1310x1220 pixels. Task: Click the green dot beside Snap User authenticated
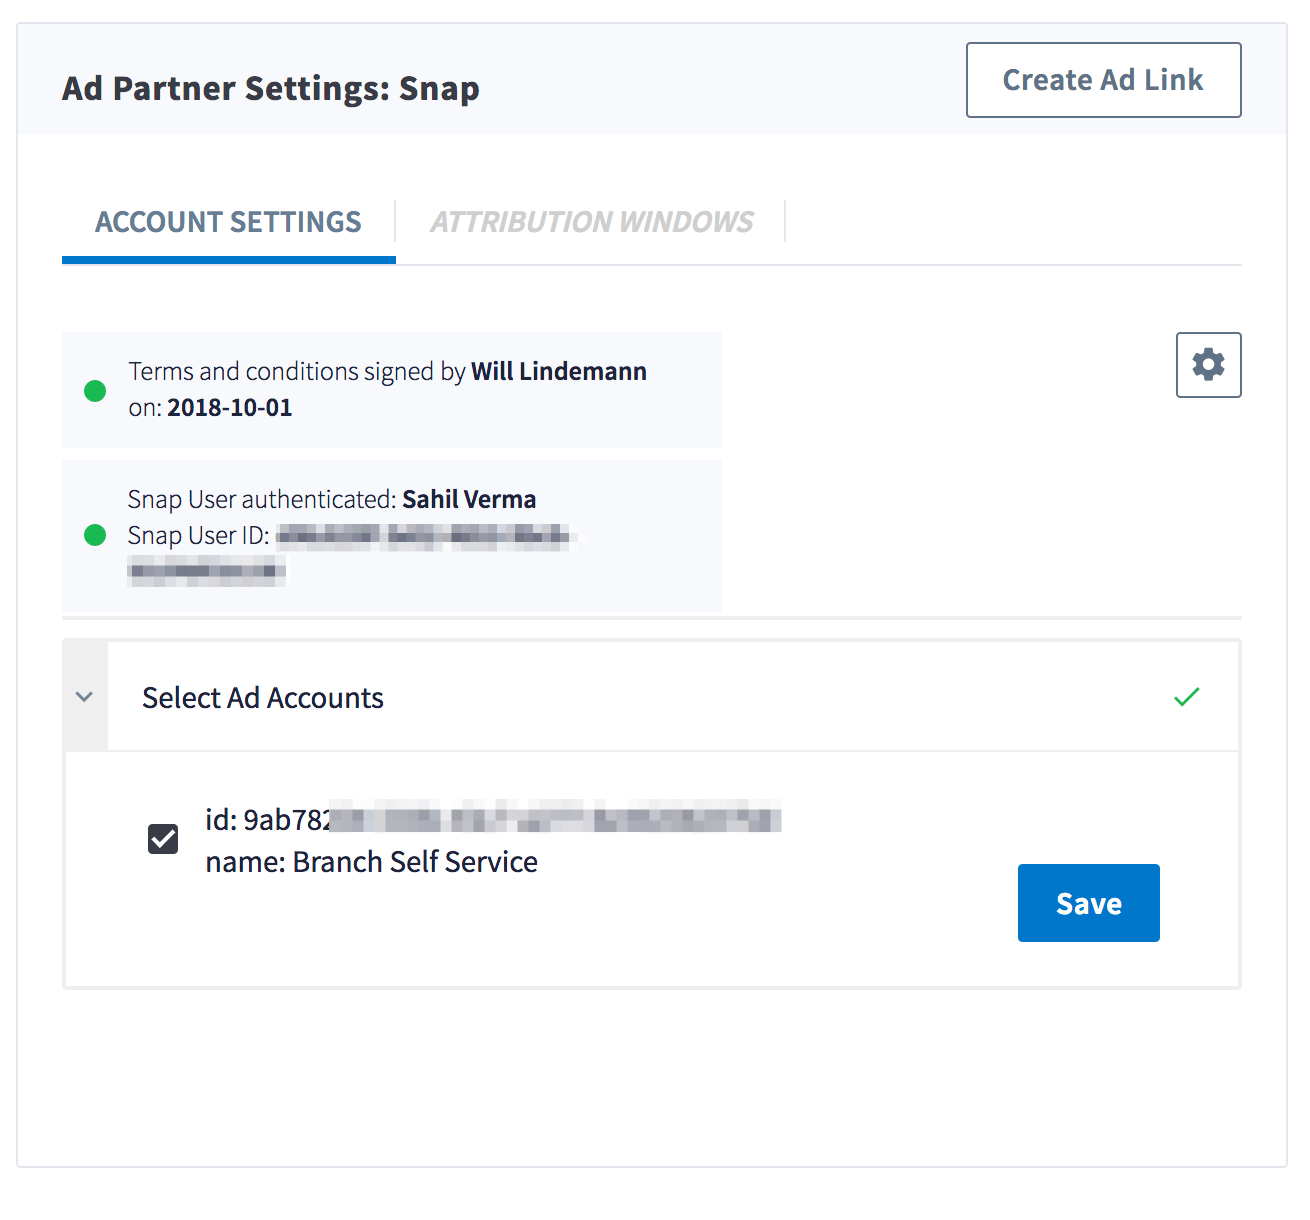[95, 535]
